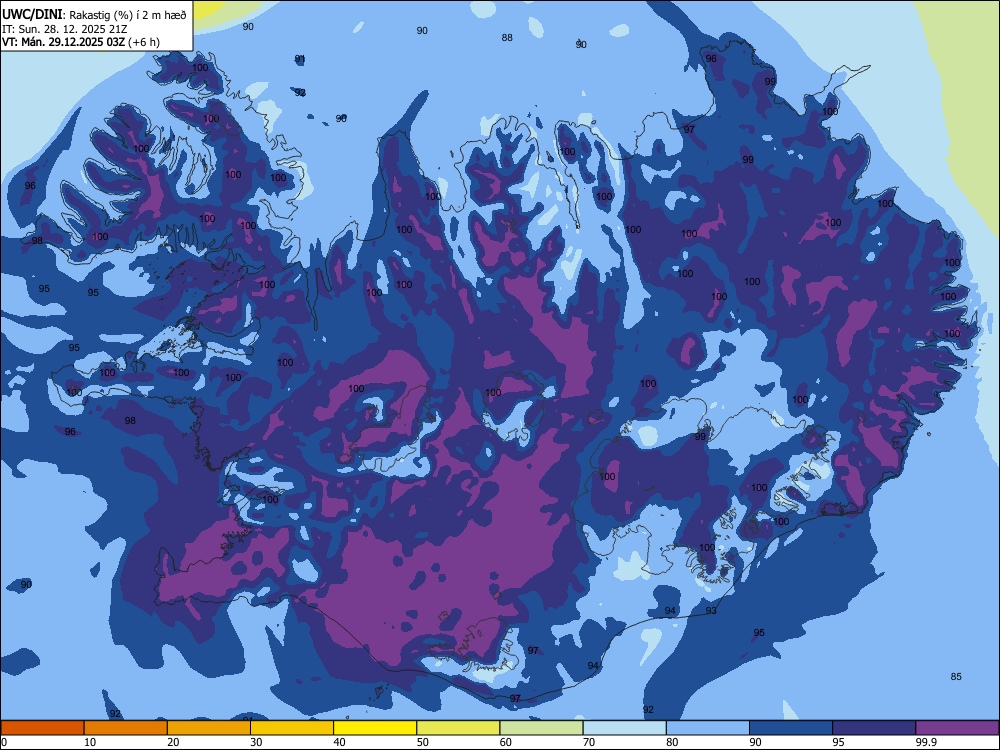Click the medium blue 90–95 legend swatch

pyautogui.click(x=791, y=728)
